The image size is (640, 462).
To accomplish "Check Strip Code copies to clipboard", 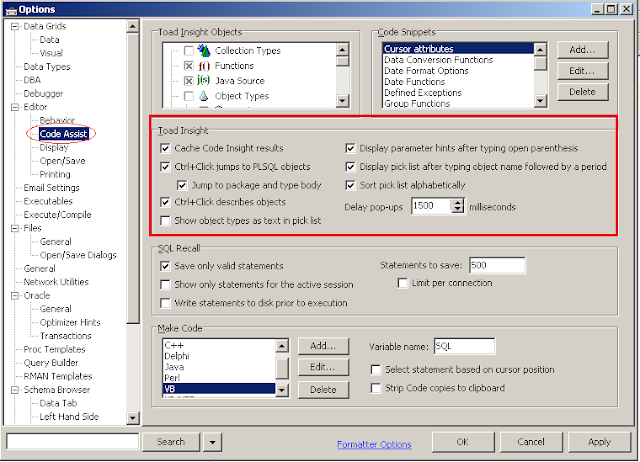I will click(376, 388).
